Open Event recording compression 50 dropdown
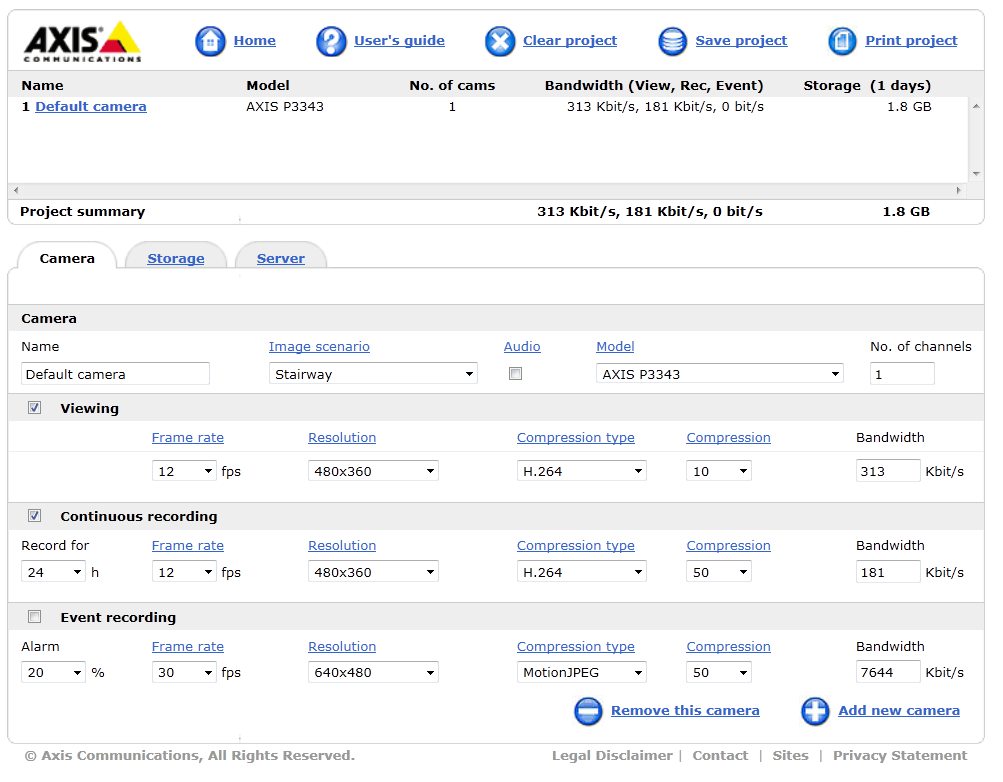 pyautogui.click(x=719, y=672)
